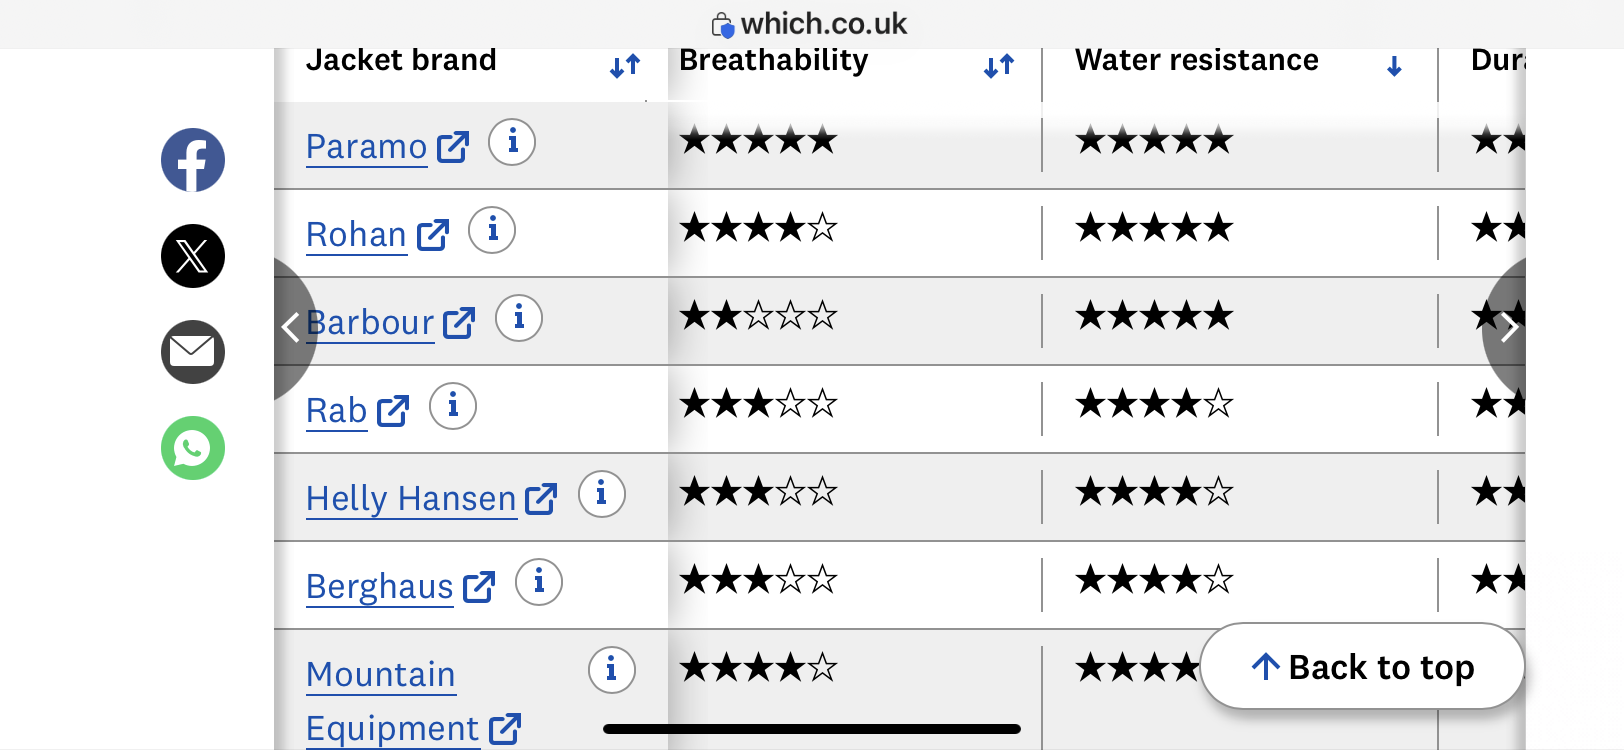Image resolution: width=1624 pixels, height=750 pixels.
Task: Click Back to top button
Action: [x=1362, y=666]
